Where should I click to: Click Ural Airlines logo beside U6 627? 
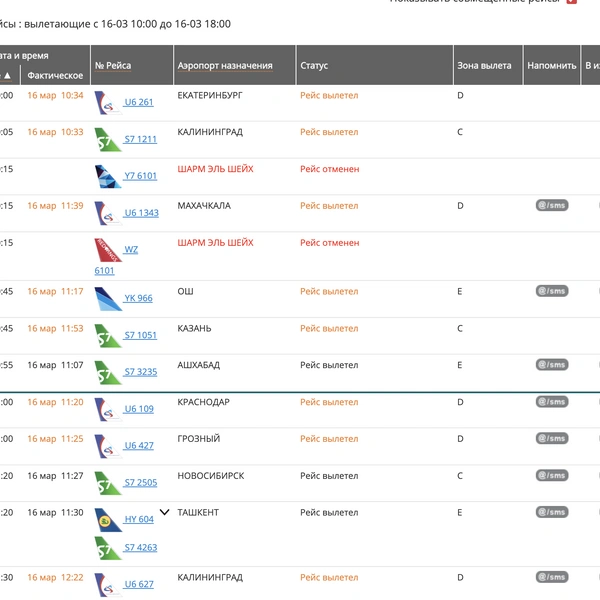tap(108, 585)
